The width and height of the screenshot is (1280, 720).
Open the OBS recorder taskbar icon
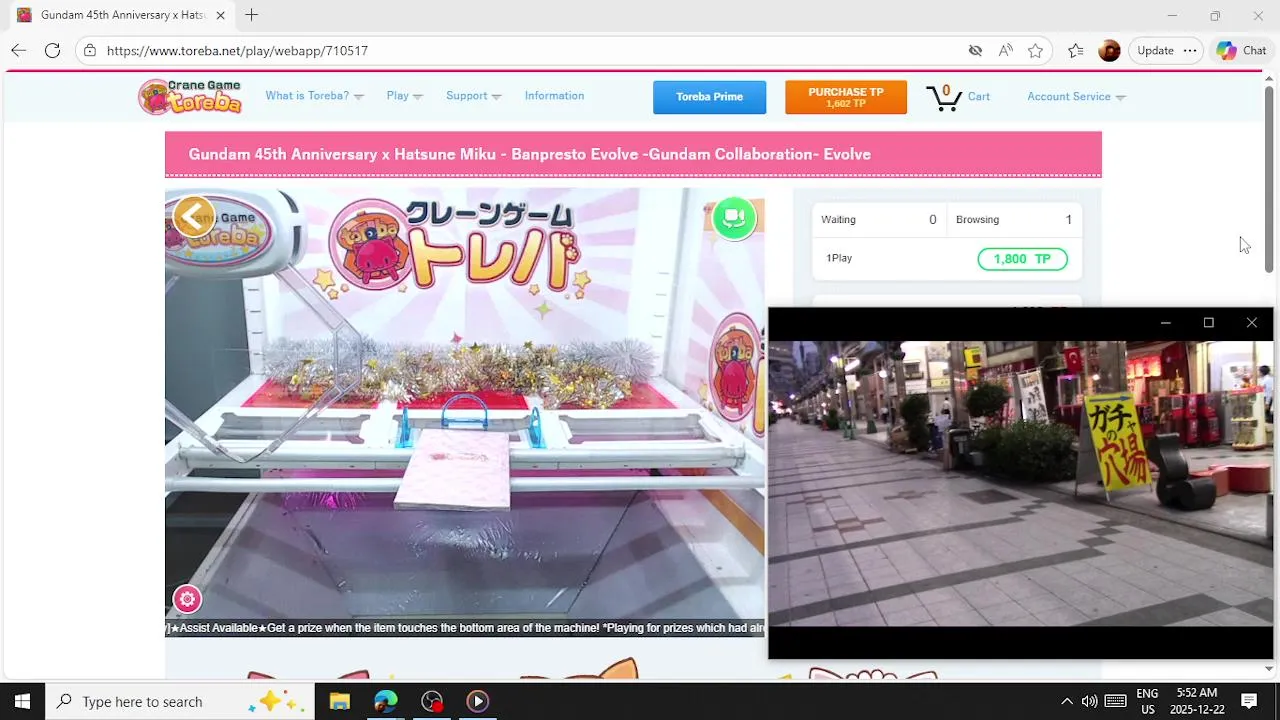click(x=431, y=701)
